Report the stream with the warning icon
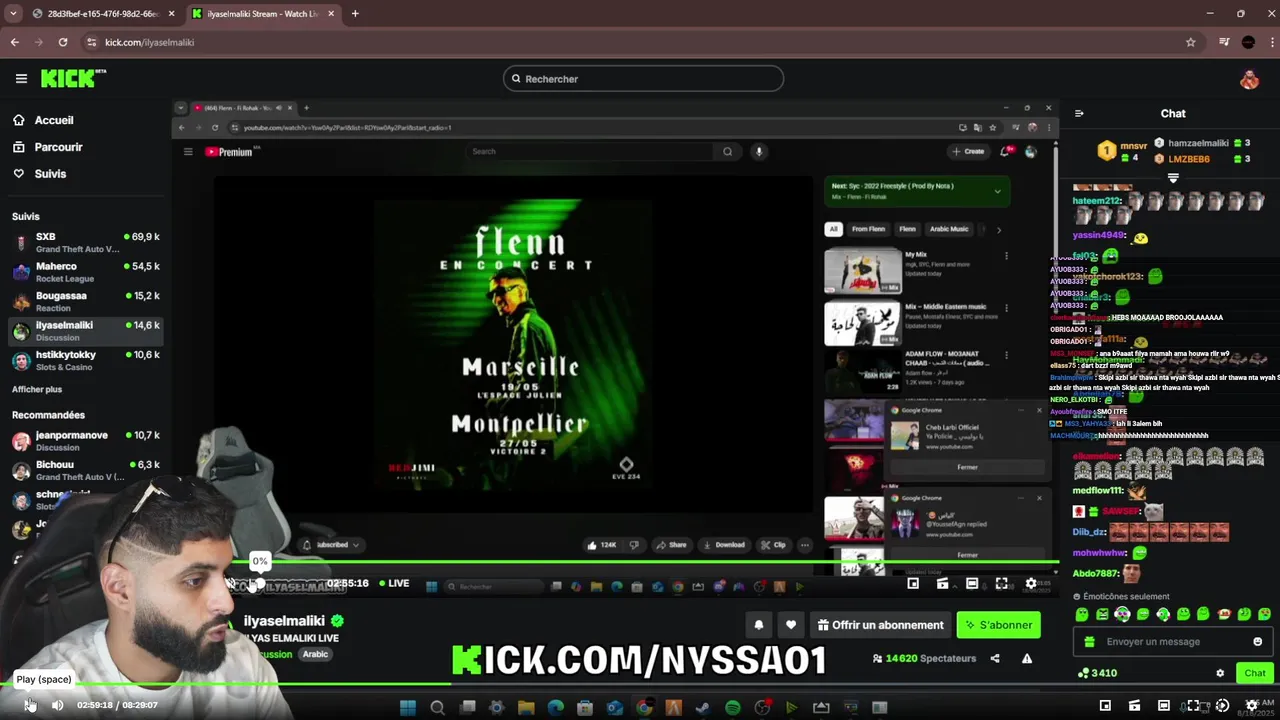This screenshot has height=720, width=1280. pyautogui.click(x=1027, y=658)
